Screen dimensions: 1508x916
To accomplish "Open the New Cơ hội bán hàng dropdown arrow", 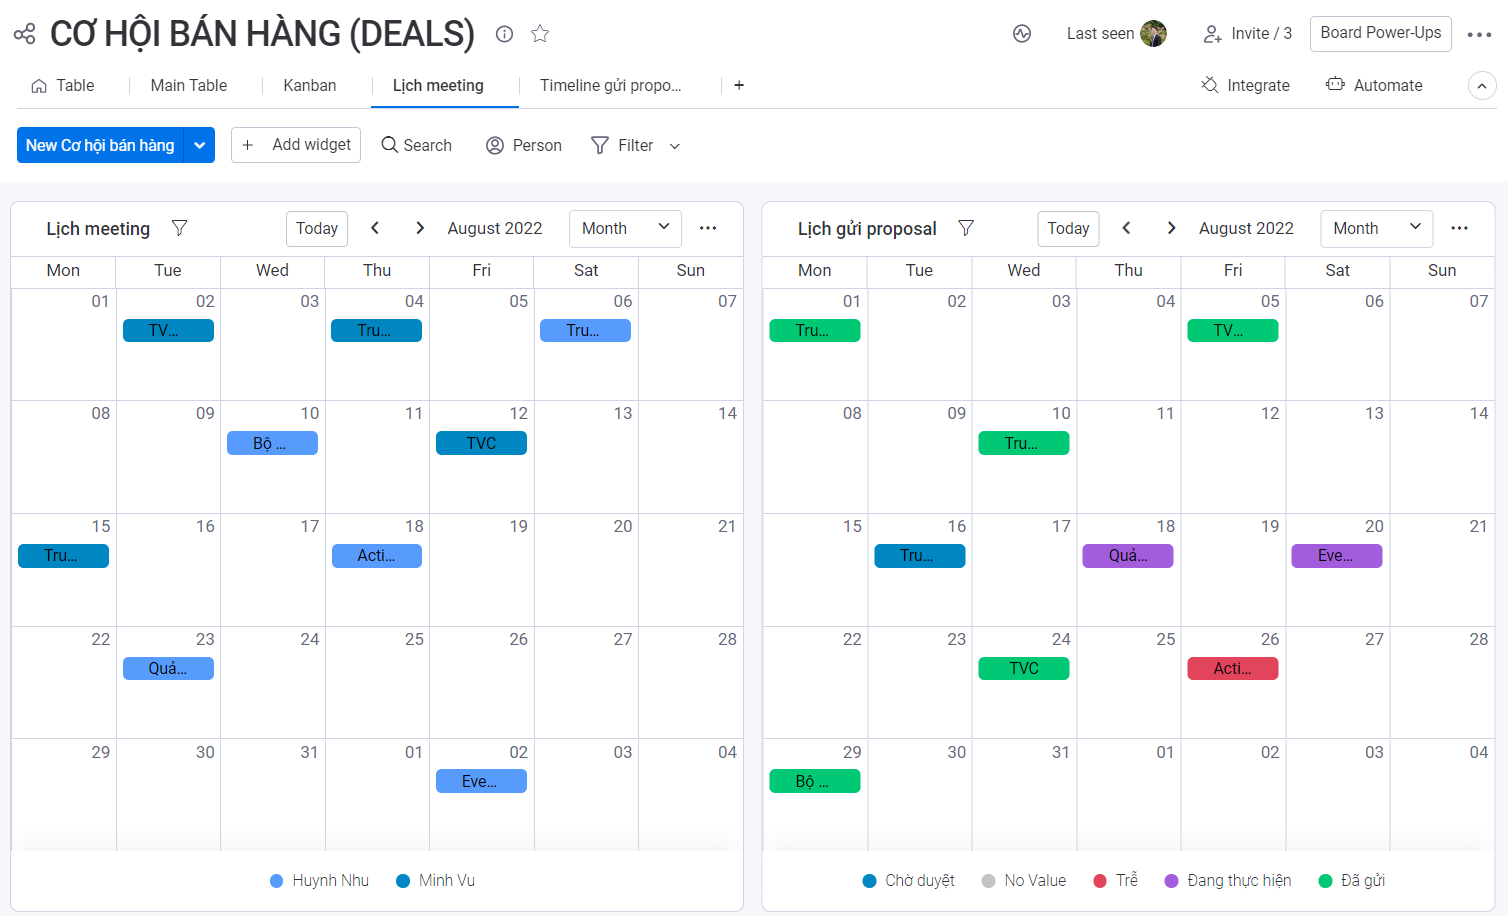I will point(199,145).
